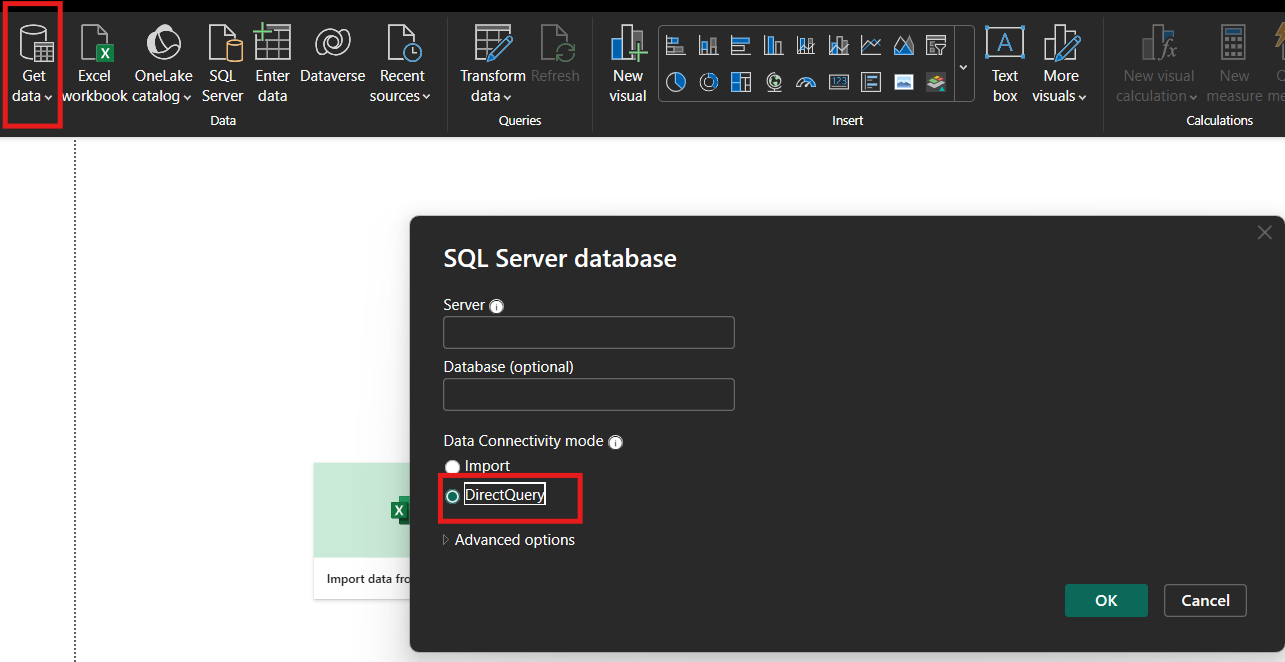The image size is (1285, 662).
Task: Insert a pie chart visual
Action: [x=676, y=82]
